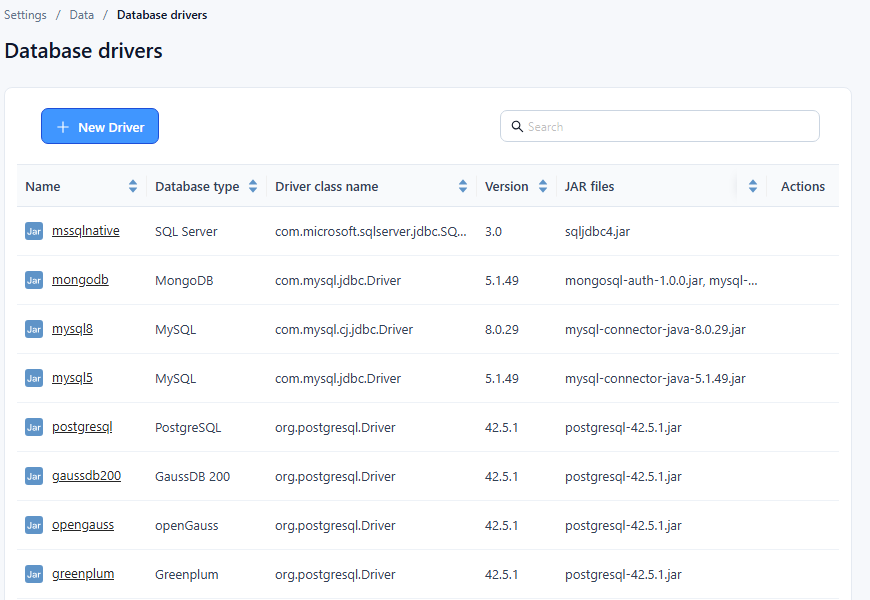Click the Jar icon beside postgresql
Viewport: 870px width, 600px height.
pyautogui.click(x=34, y=427)
